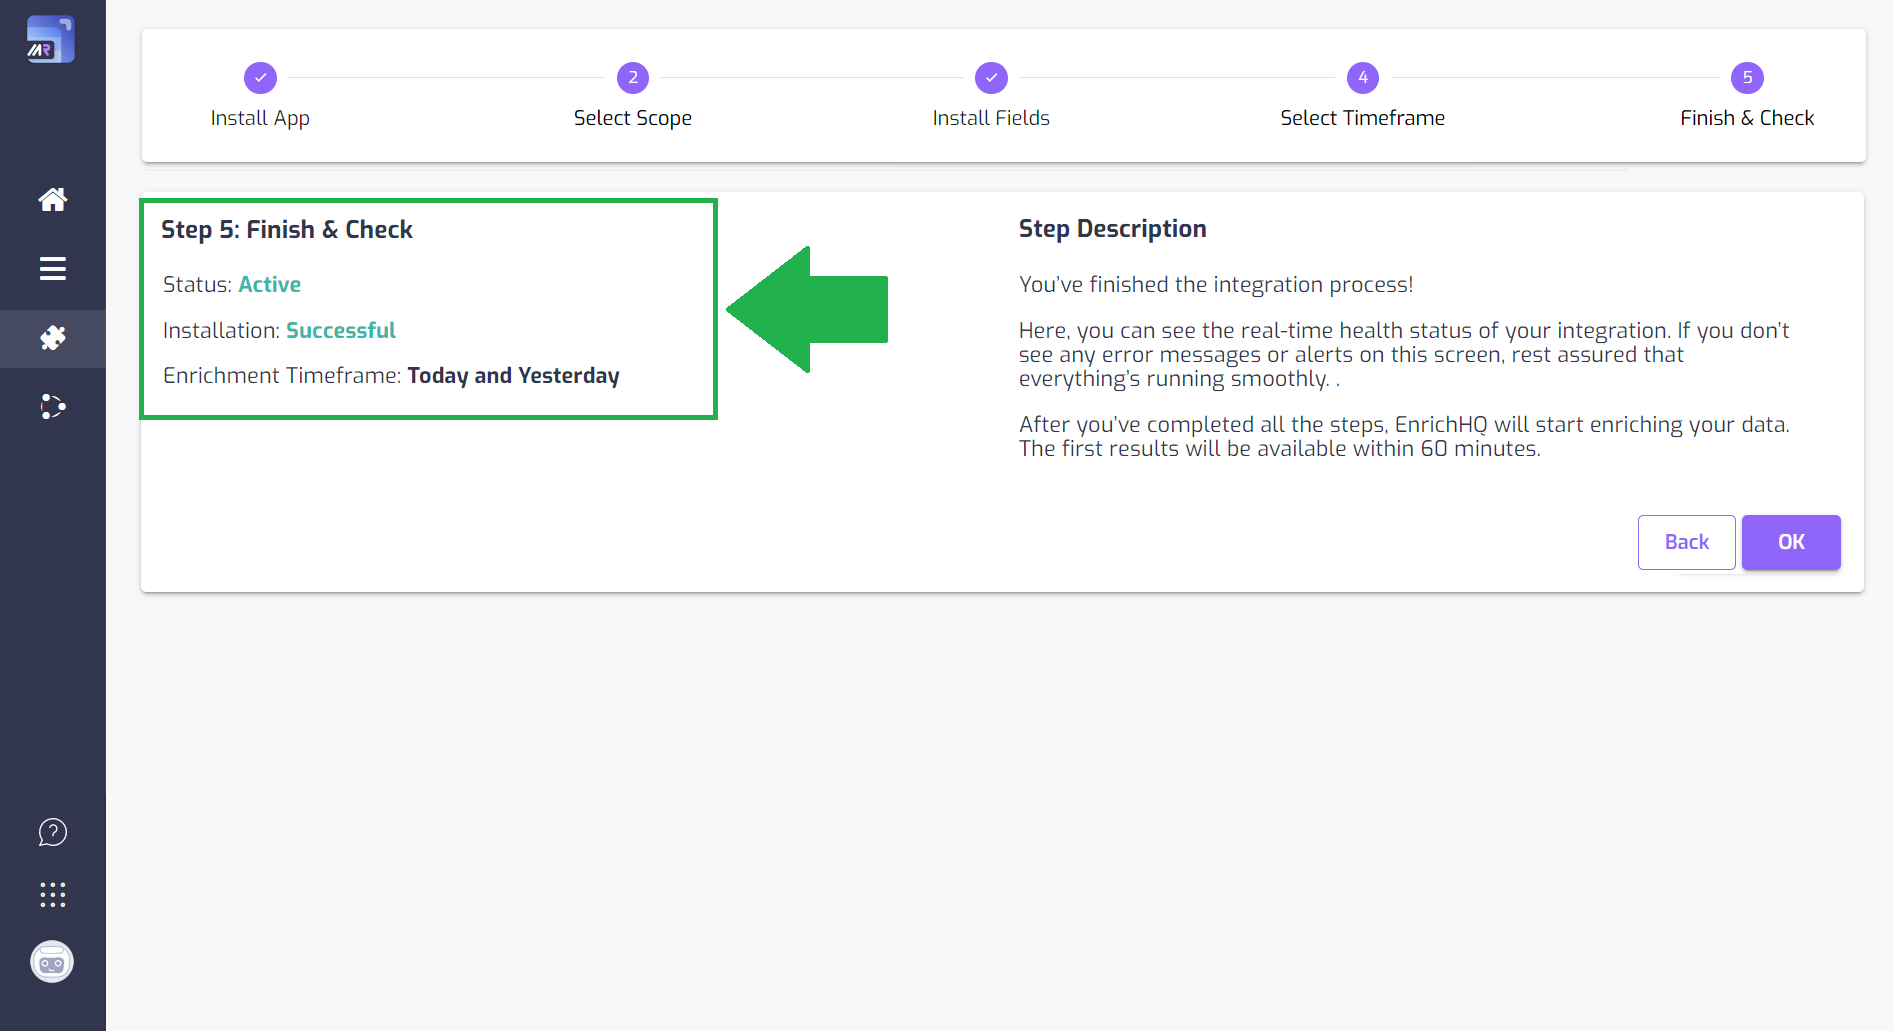The height and width of the screenshot is (1031, 1893).
Task: Click the app logo at top of sidebar
Action: click(51, 40)
